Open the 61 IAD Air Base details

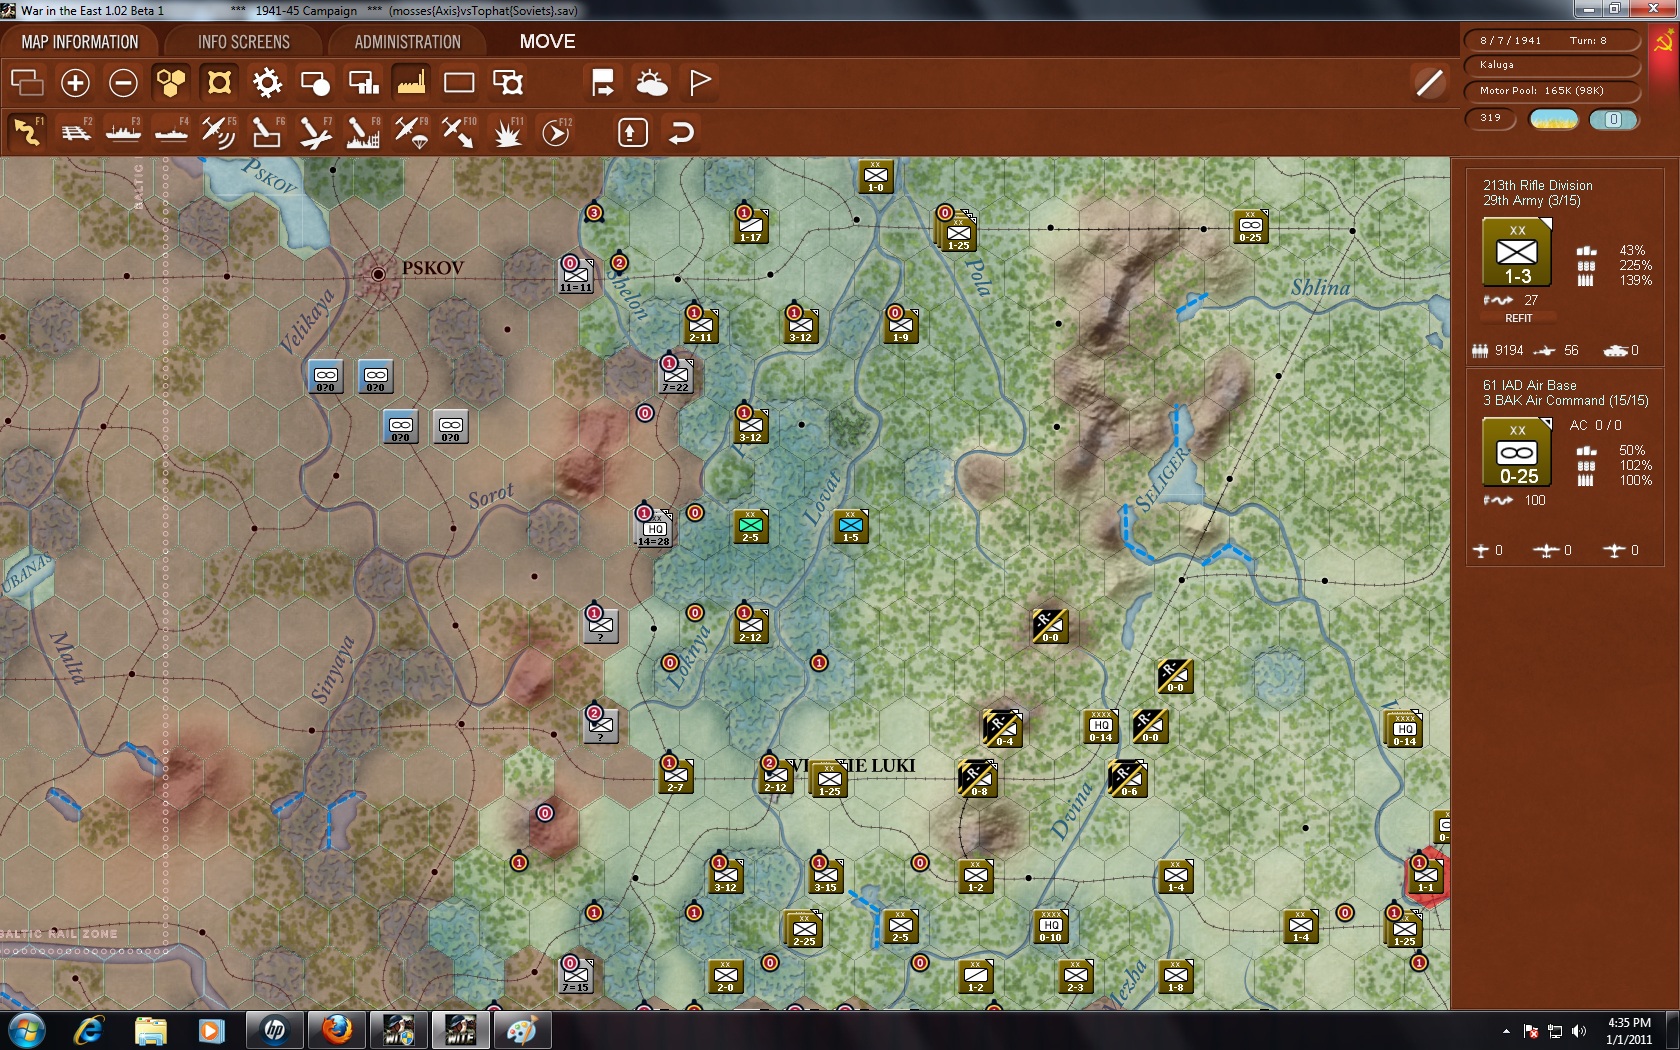1530,385
